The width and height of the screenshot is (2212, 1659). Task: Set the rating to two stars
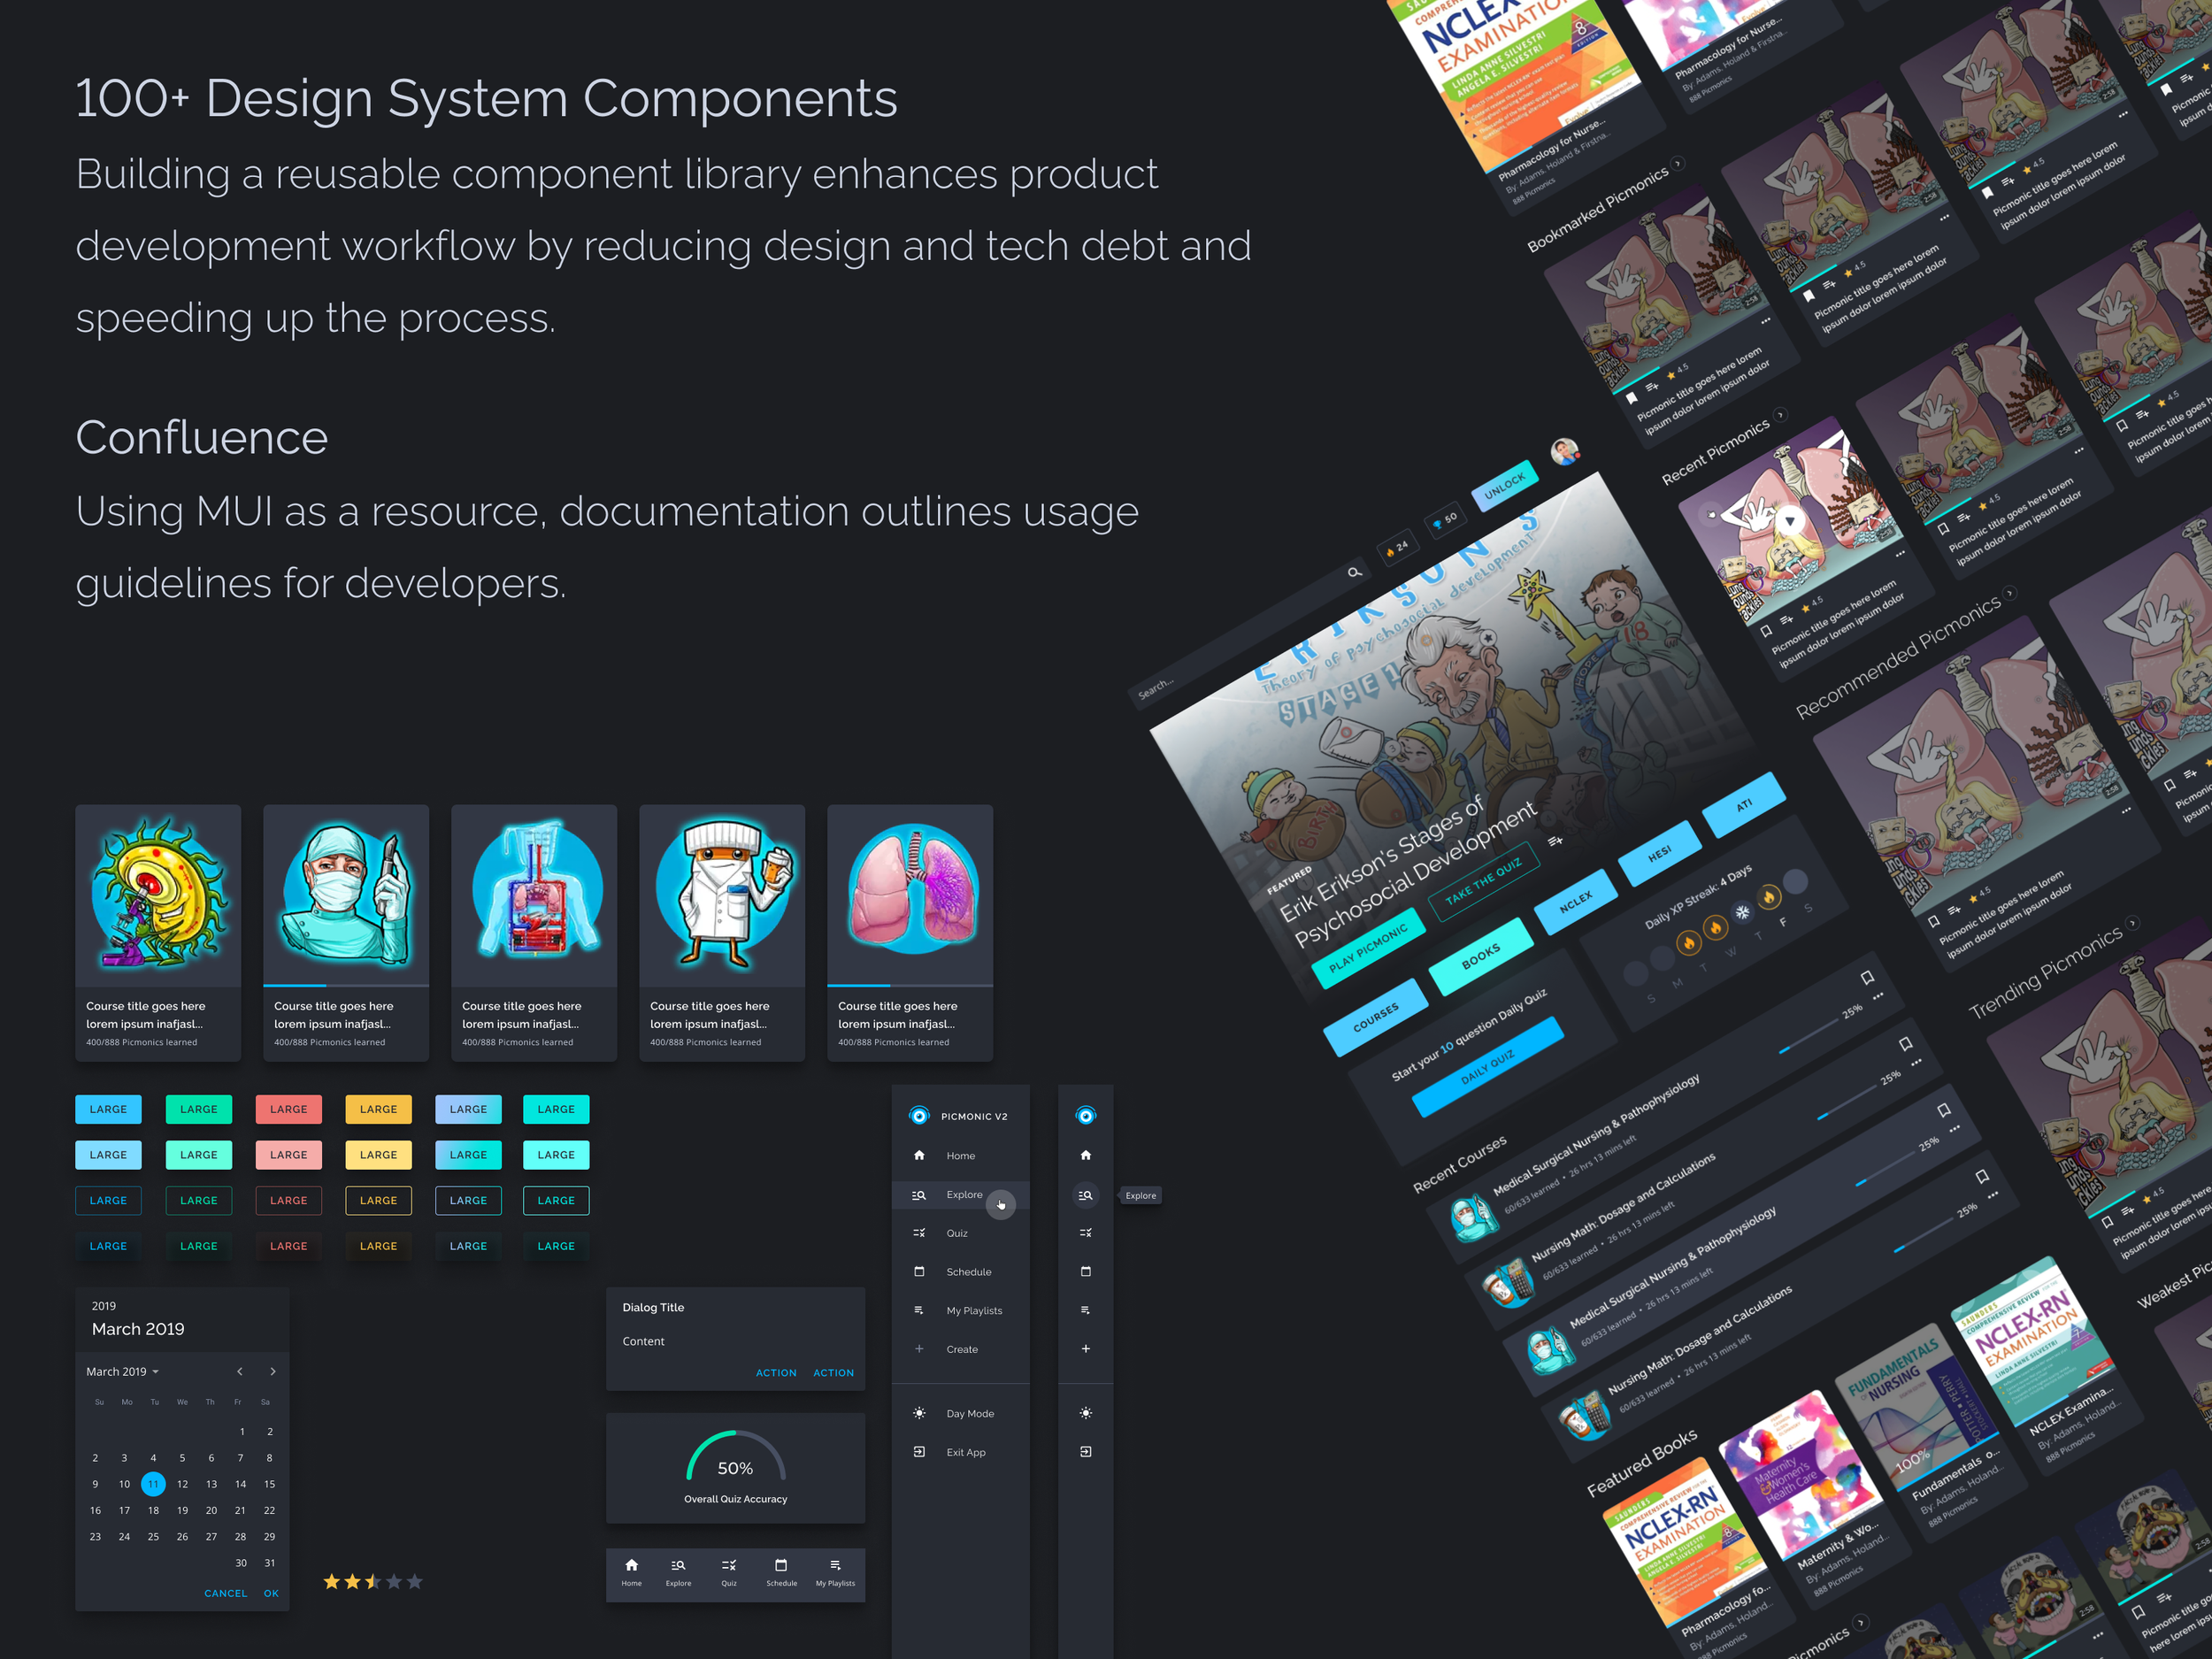tap(352, 1581)
